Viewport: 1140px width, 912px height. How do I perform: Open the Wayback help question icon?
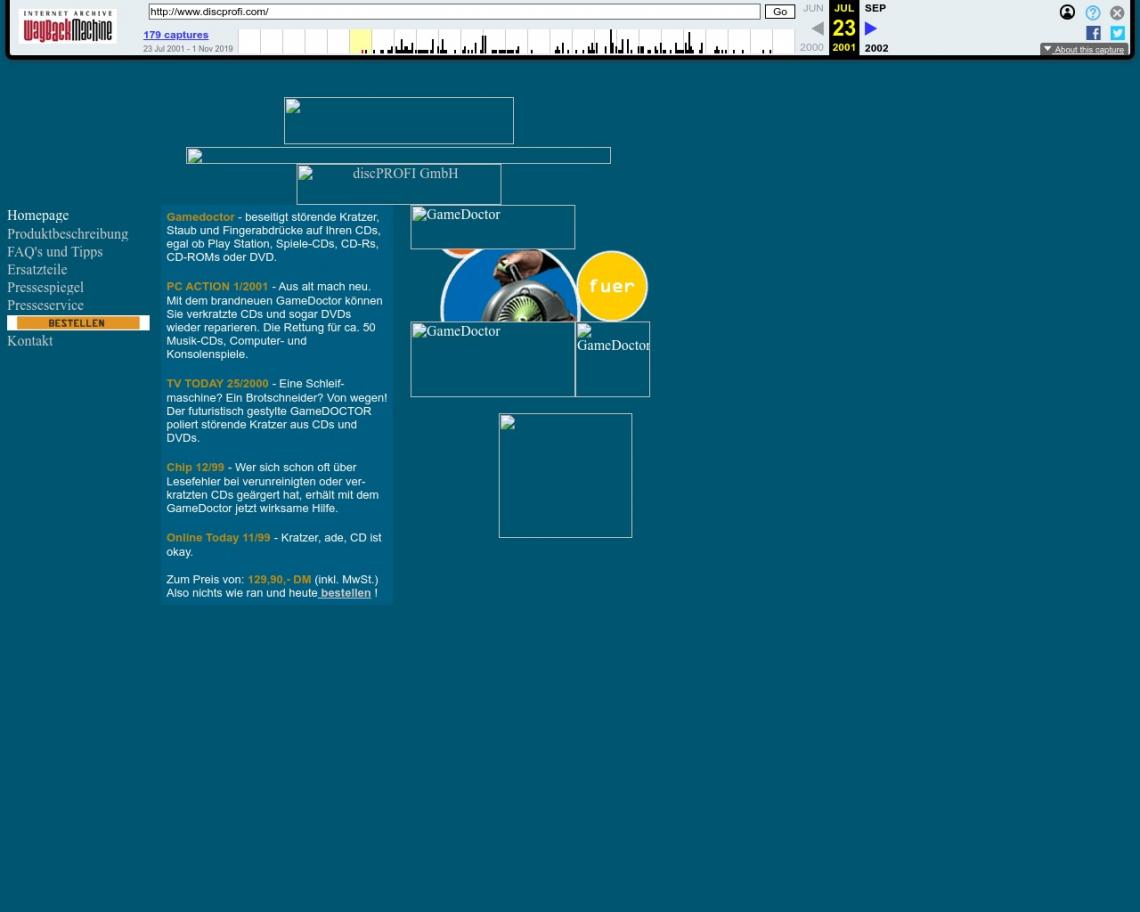[1092, 12]
